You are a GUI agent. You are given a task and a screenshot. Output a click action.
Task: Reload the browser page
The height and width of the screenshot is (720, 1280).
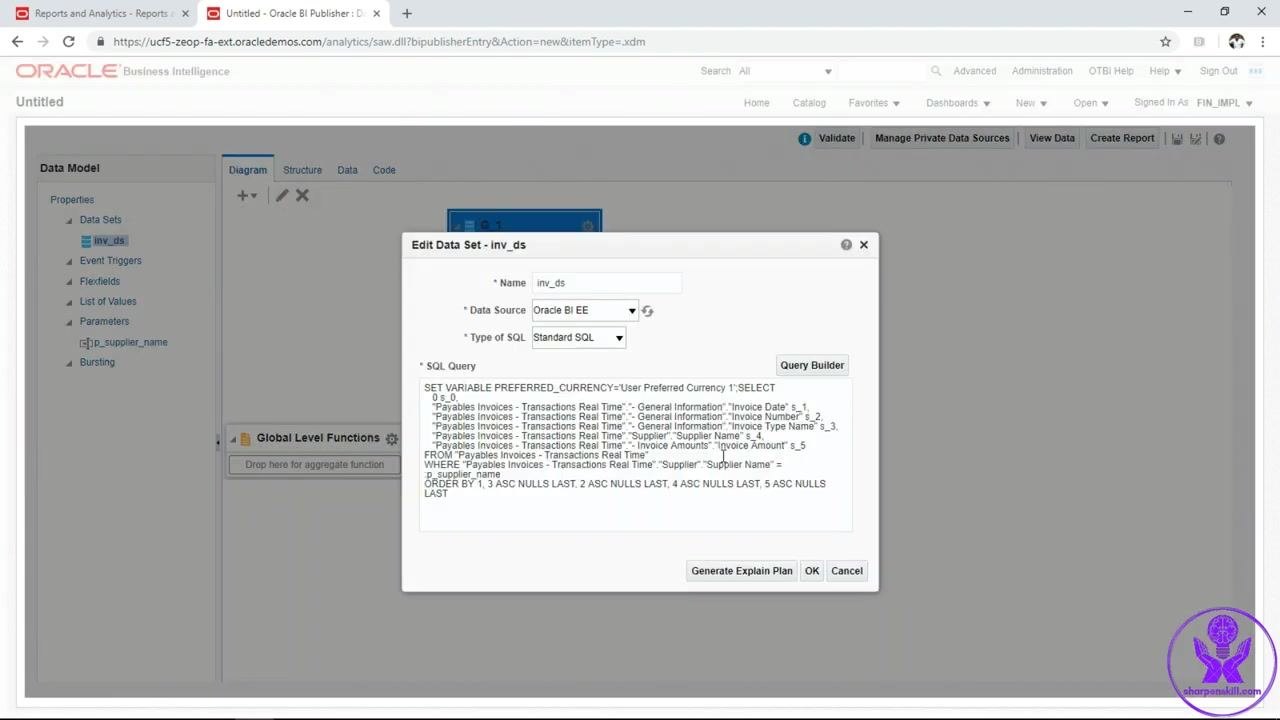(68, 42)
